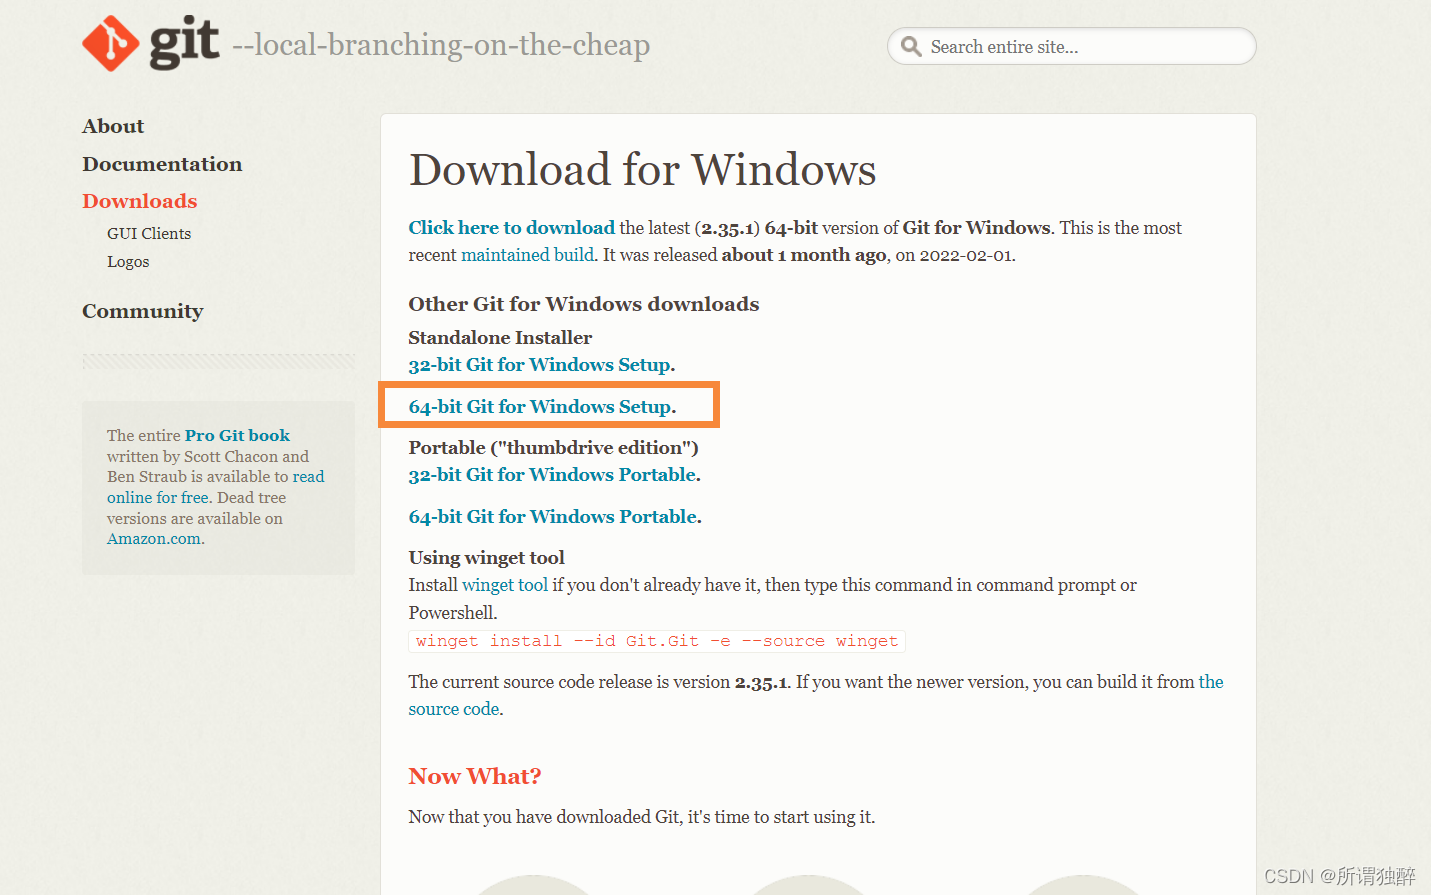This screenshot has height=895, width=1431.
Task: Go to Logos page
Action: tap(128, 262)
